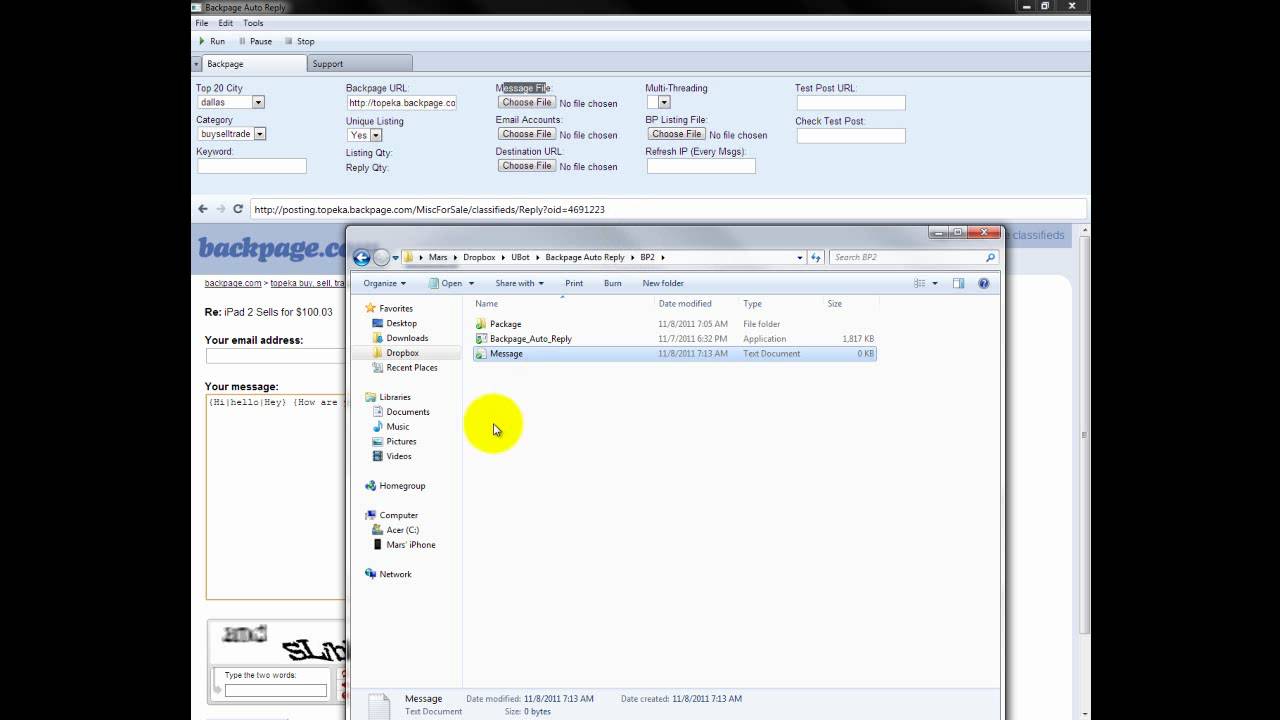Click Explorer's forward navigation arrow
The image size is (1280, 720).
381,257
